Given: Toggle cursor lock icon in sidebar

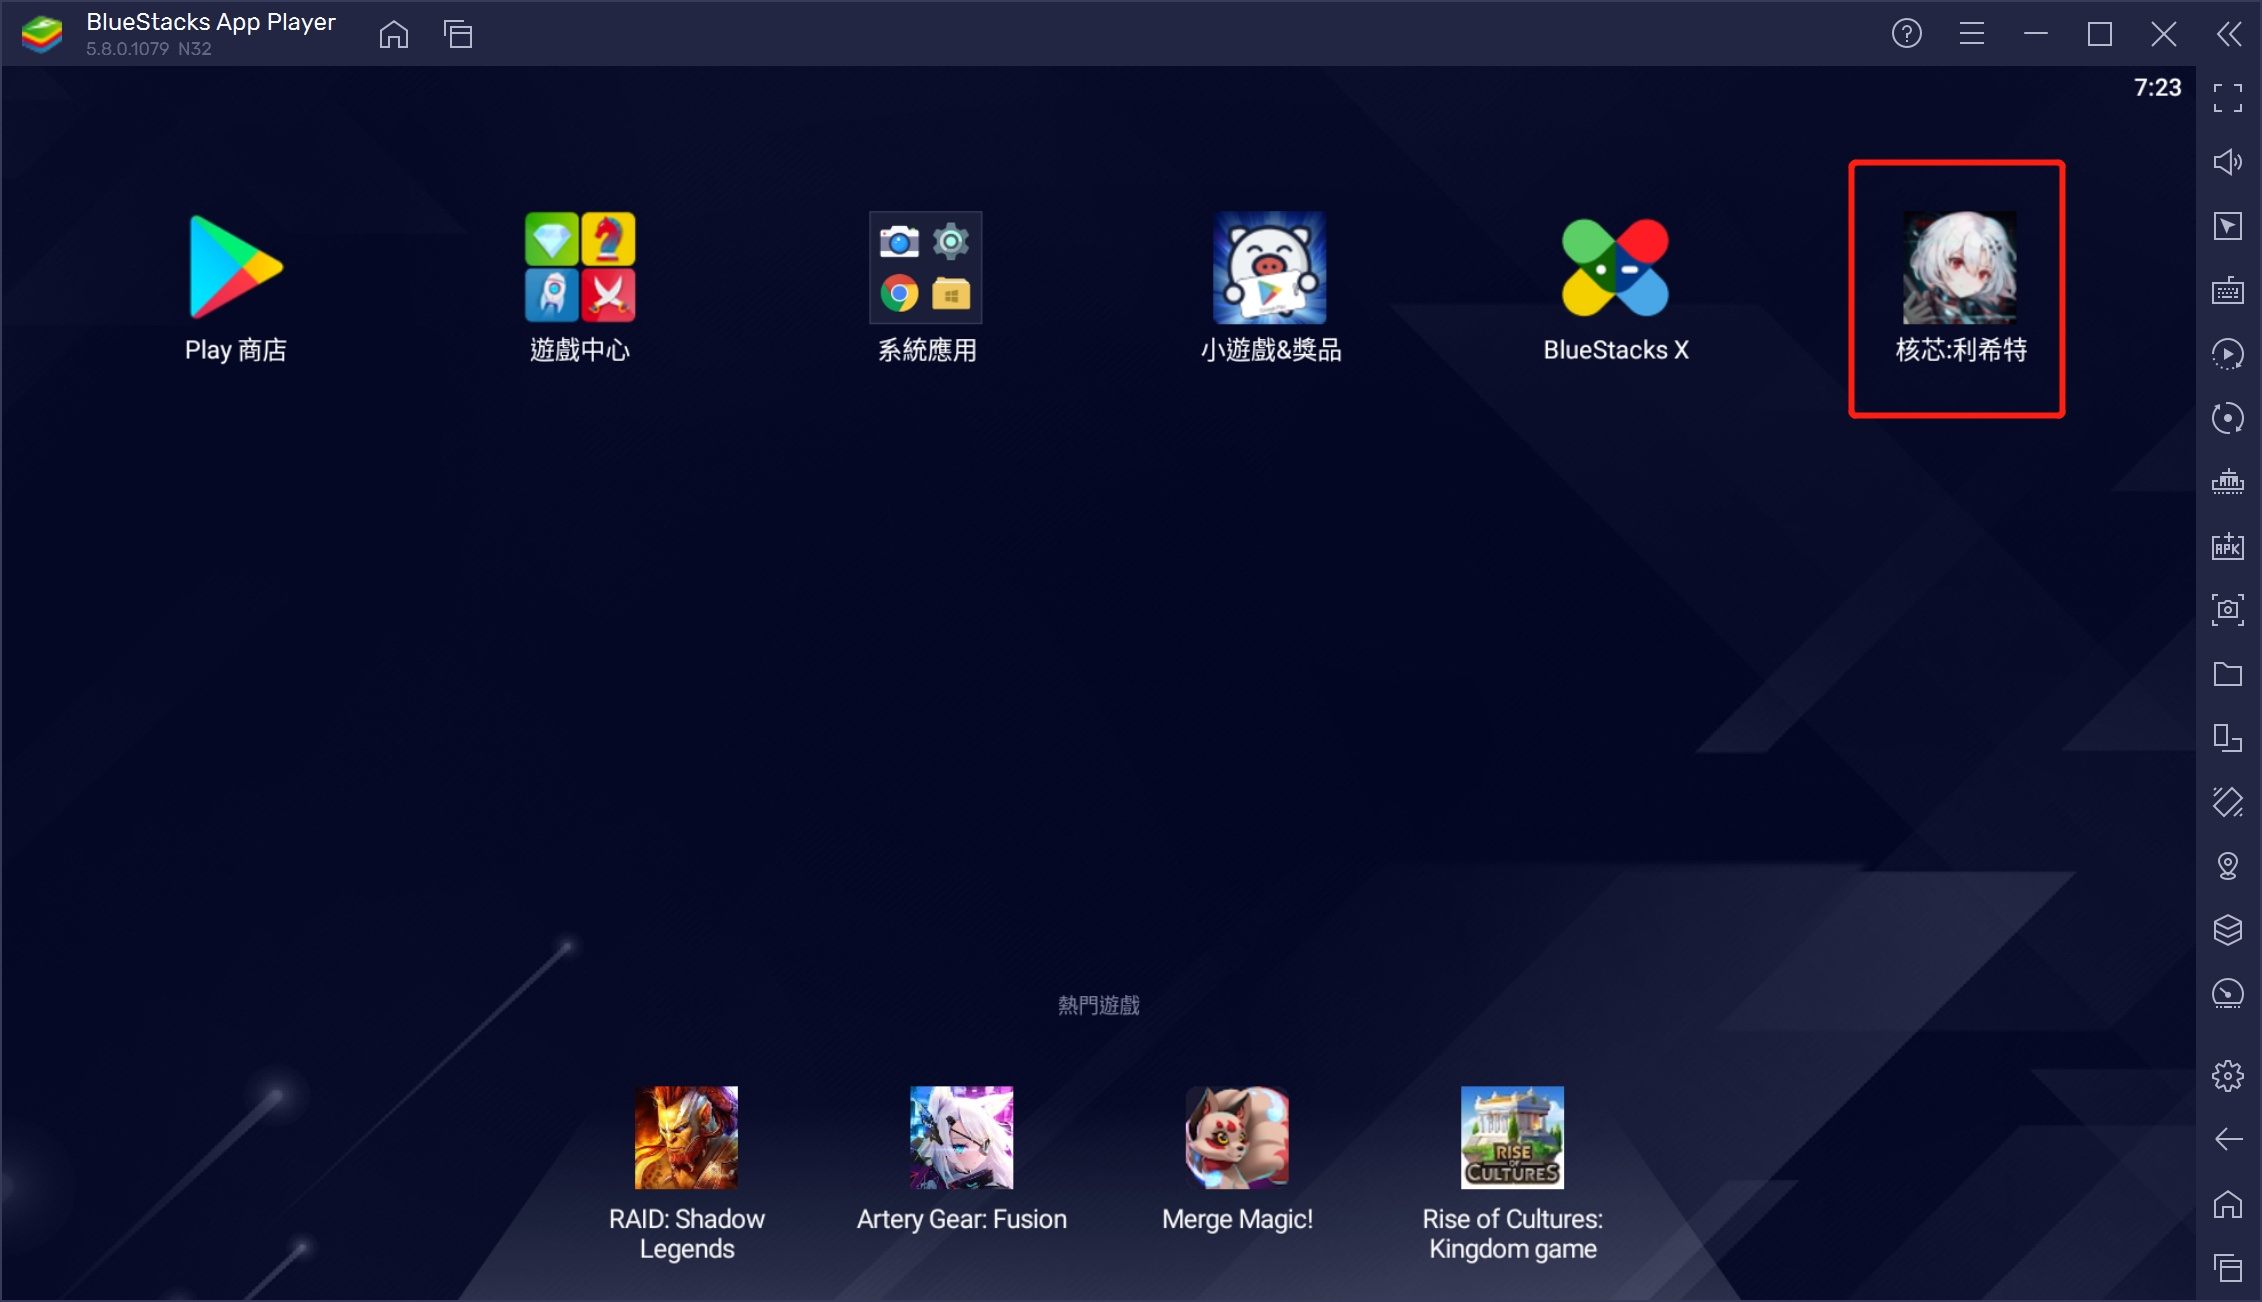Looking at the screenshot, I should (x=2228, y=226).
